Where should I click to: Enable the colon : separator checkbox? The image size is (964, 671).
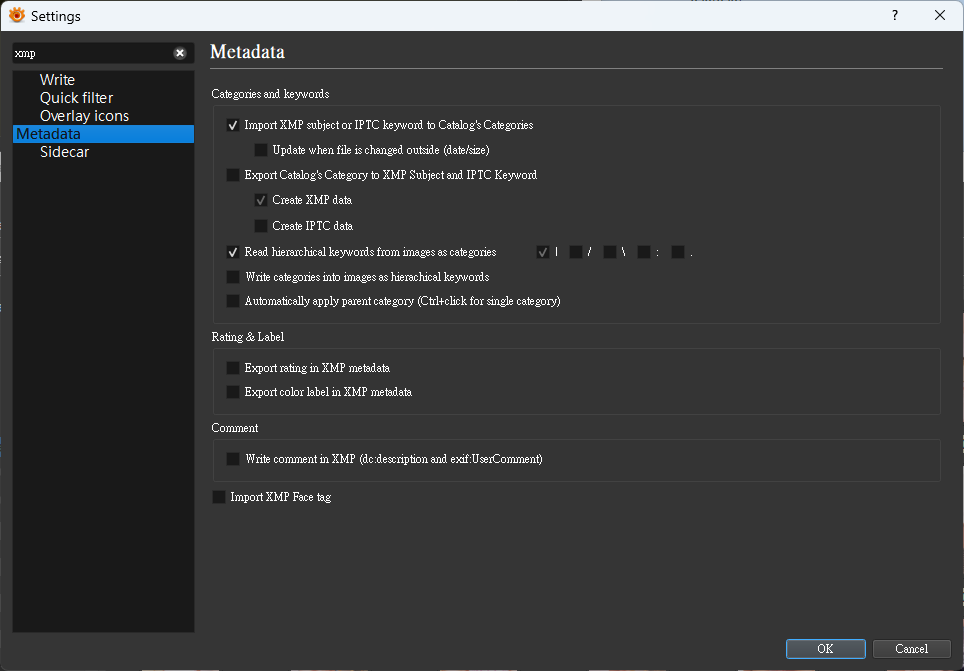click(644, 252)
